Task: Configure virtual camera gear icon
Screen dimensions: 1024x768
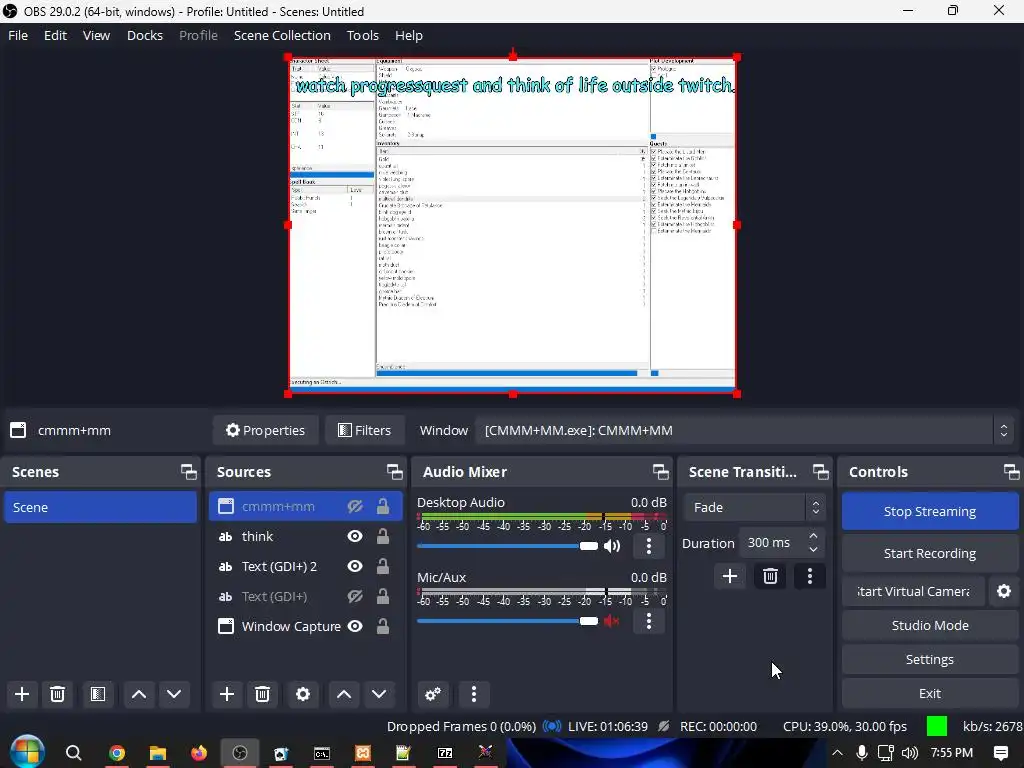Action: (1004, 591)
